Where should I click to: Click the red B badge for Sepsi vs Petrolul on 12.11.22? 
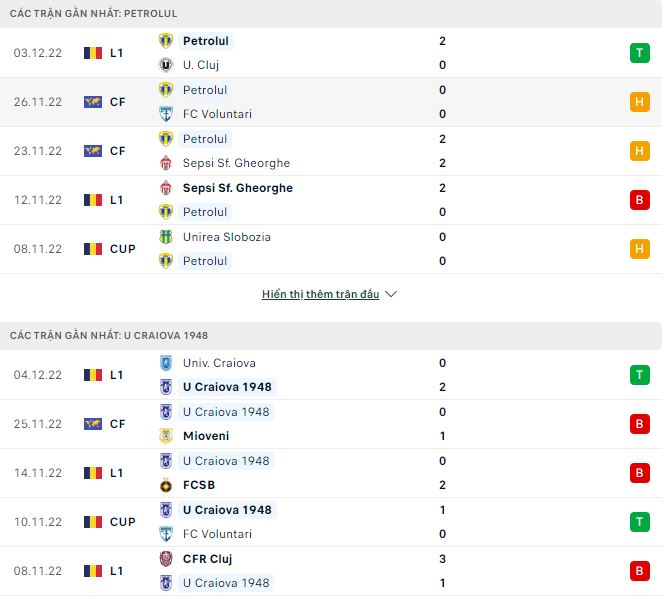point(639,200)
